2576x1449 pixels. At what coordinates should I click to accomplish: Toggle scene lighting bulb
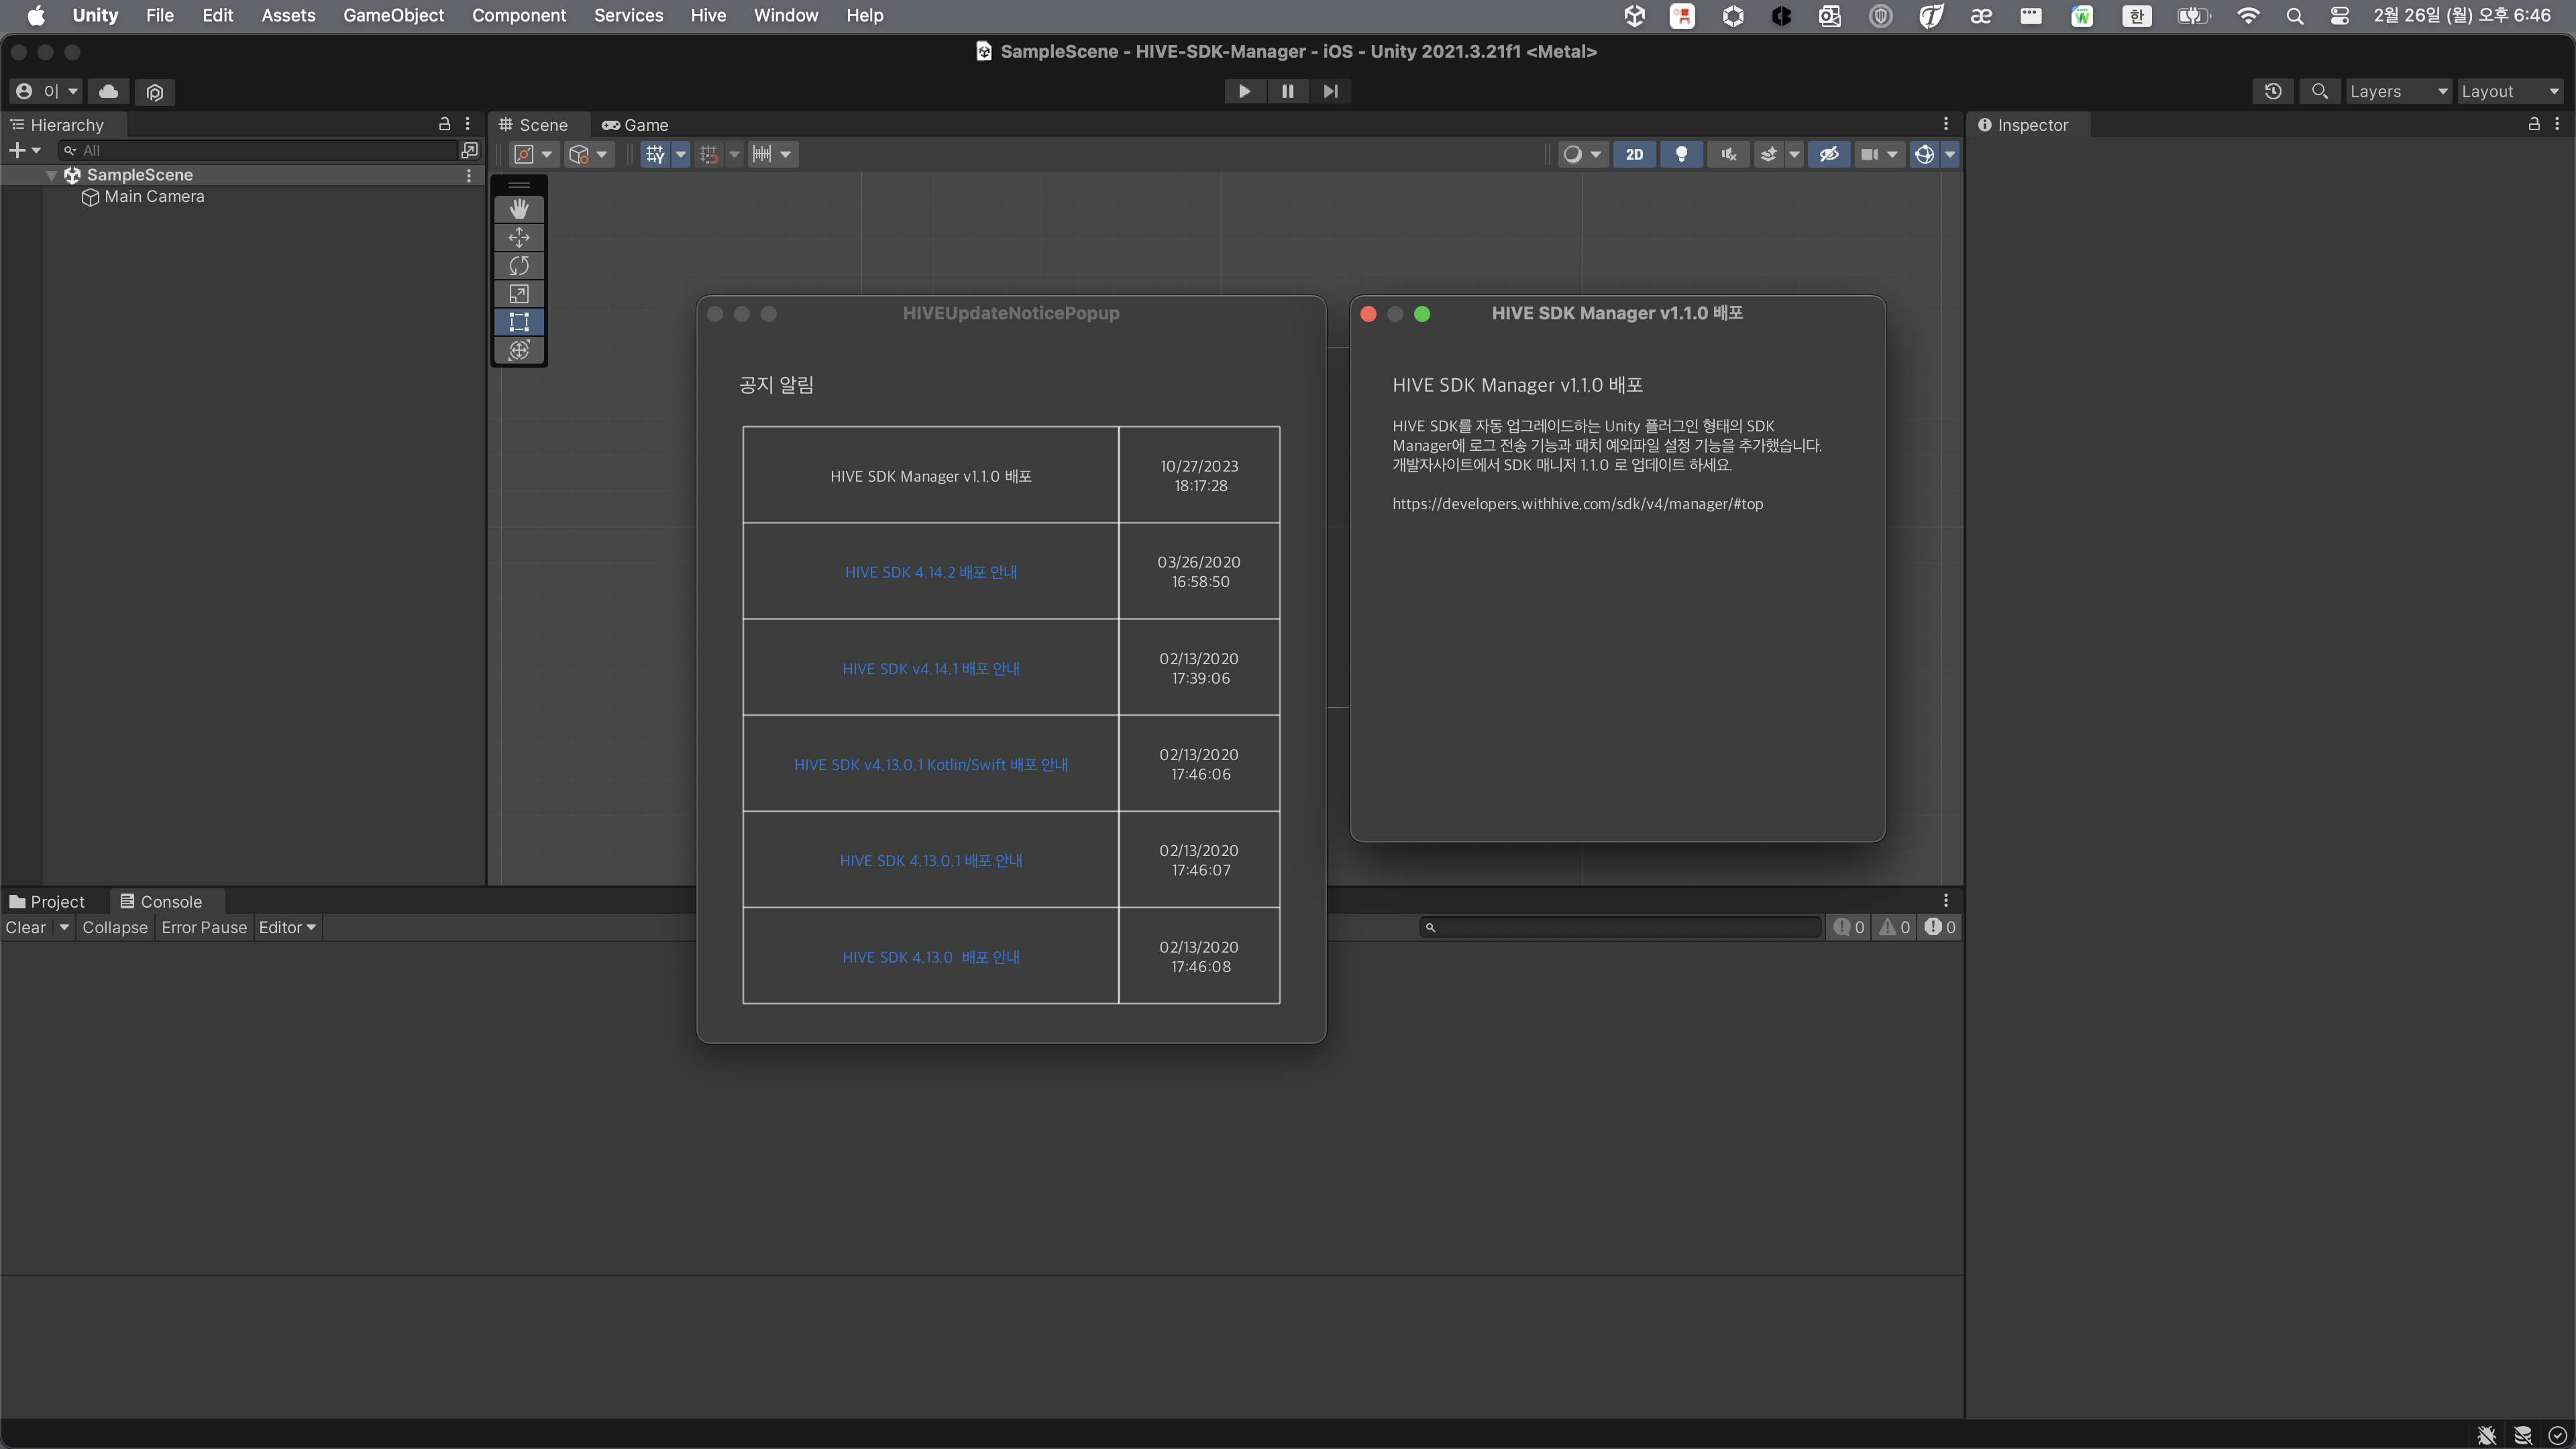(x=1681, y=154)
